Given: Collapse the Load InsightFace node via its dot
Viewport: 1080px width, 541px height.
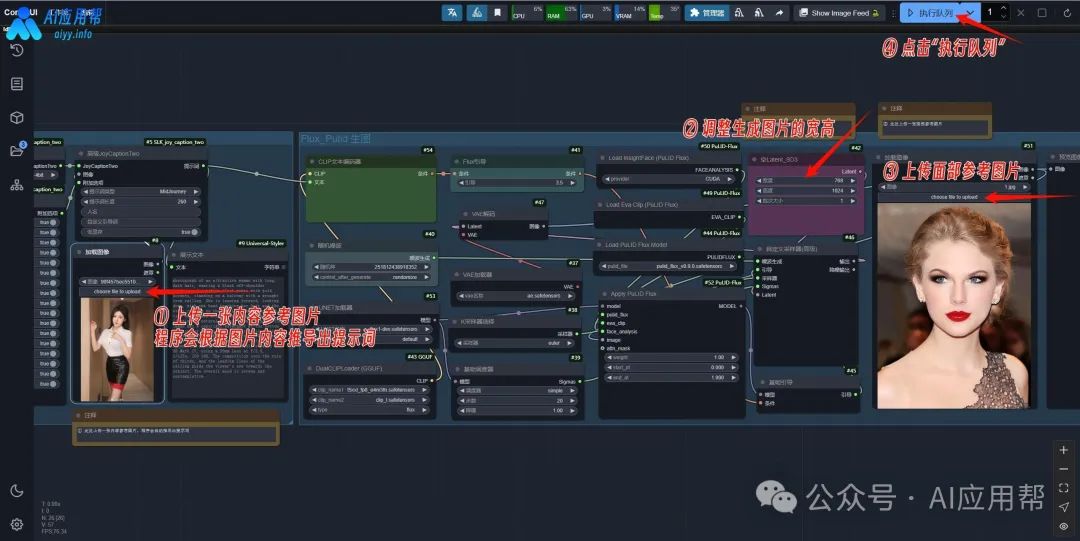Looking at the screenshot, I should point(603,158).
